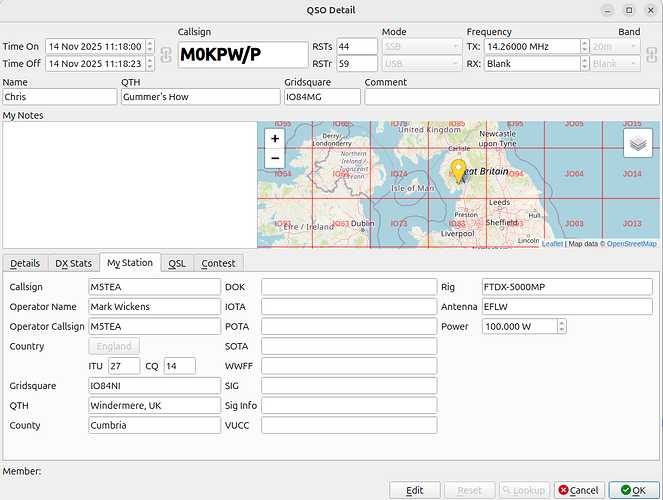Click into the My Notes text area

(128, 185)
